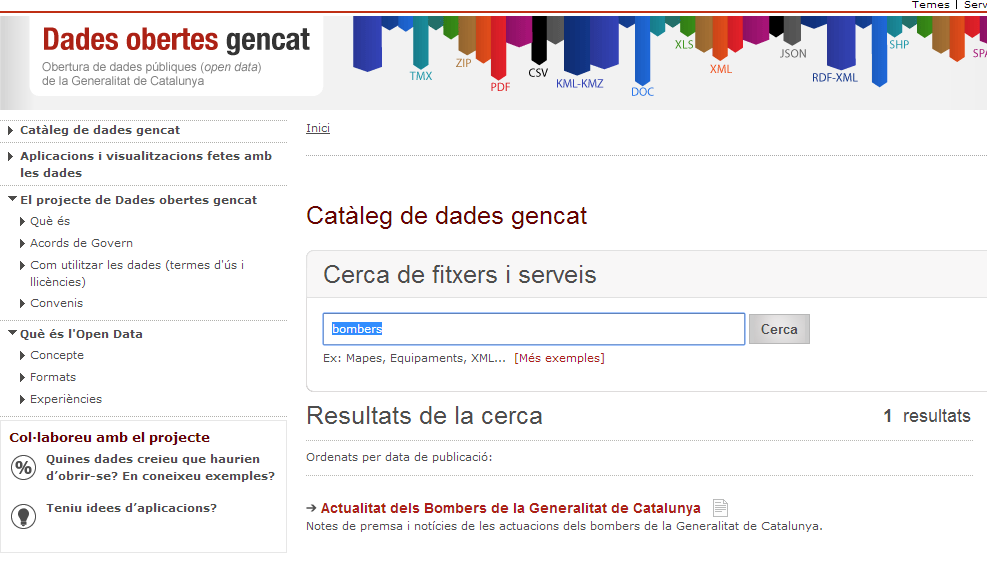Click the search field containing bombers
The image size is (987, 562).
pos(534,329)
